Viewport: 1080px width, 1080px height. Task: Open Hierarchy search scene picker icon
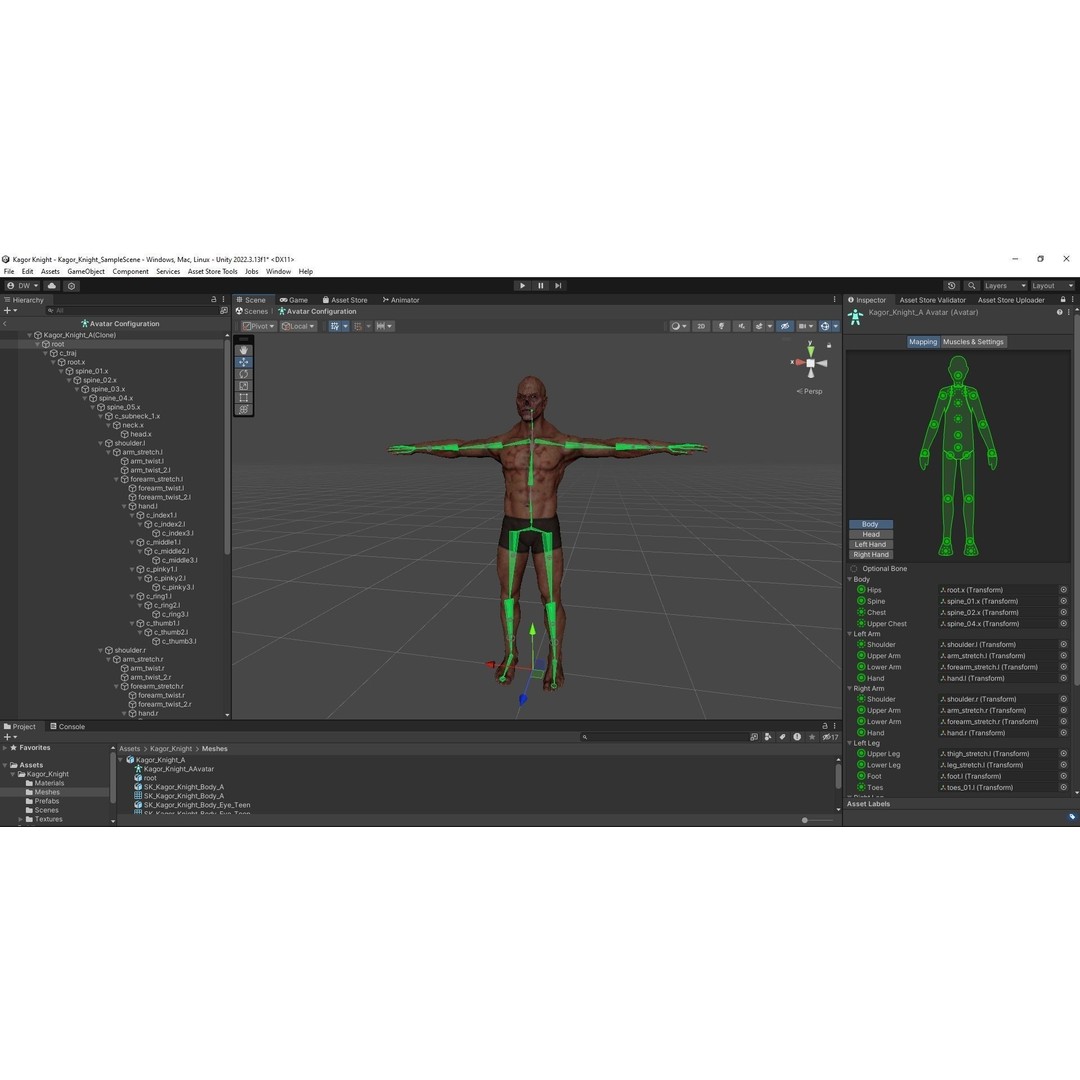pos(223,311)
